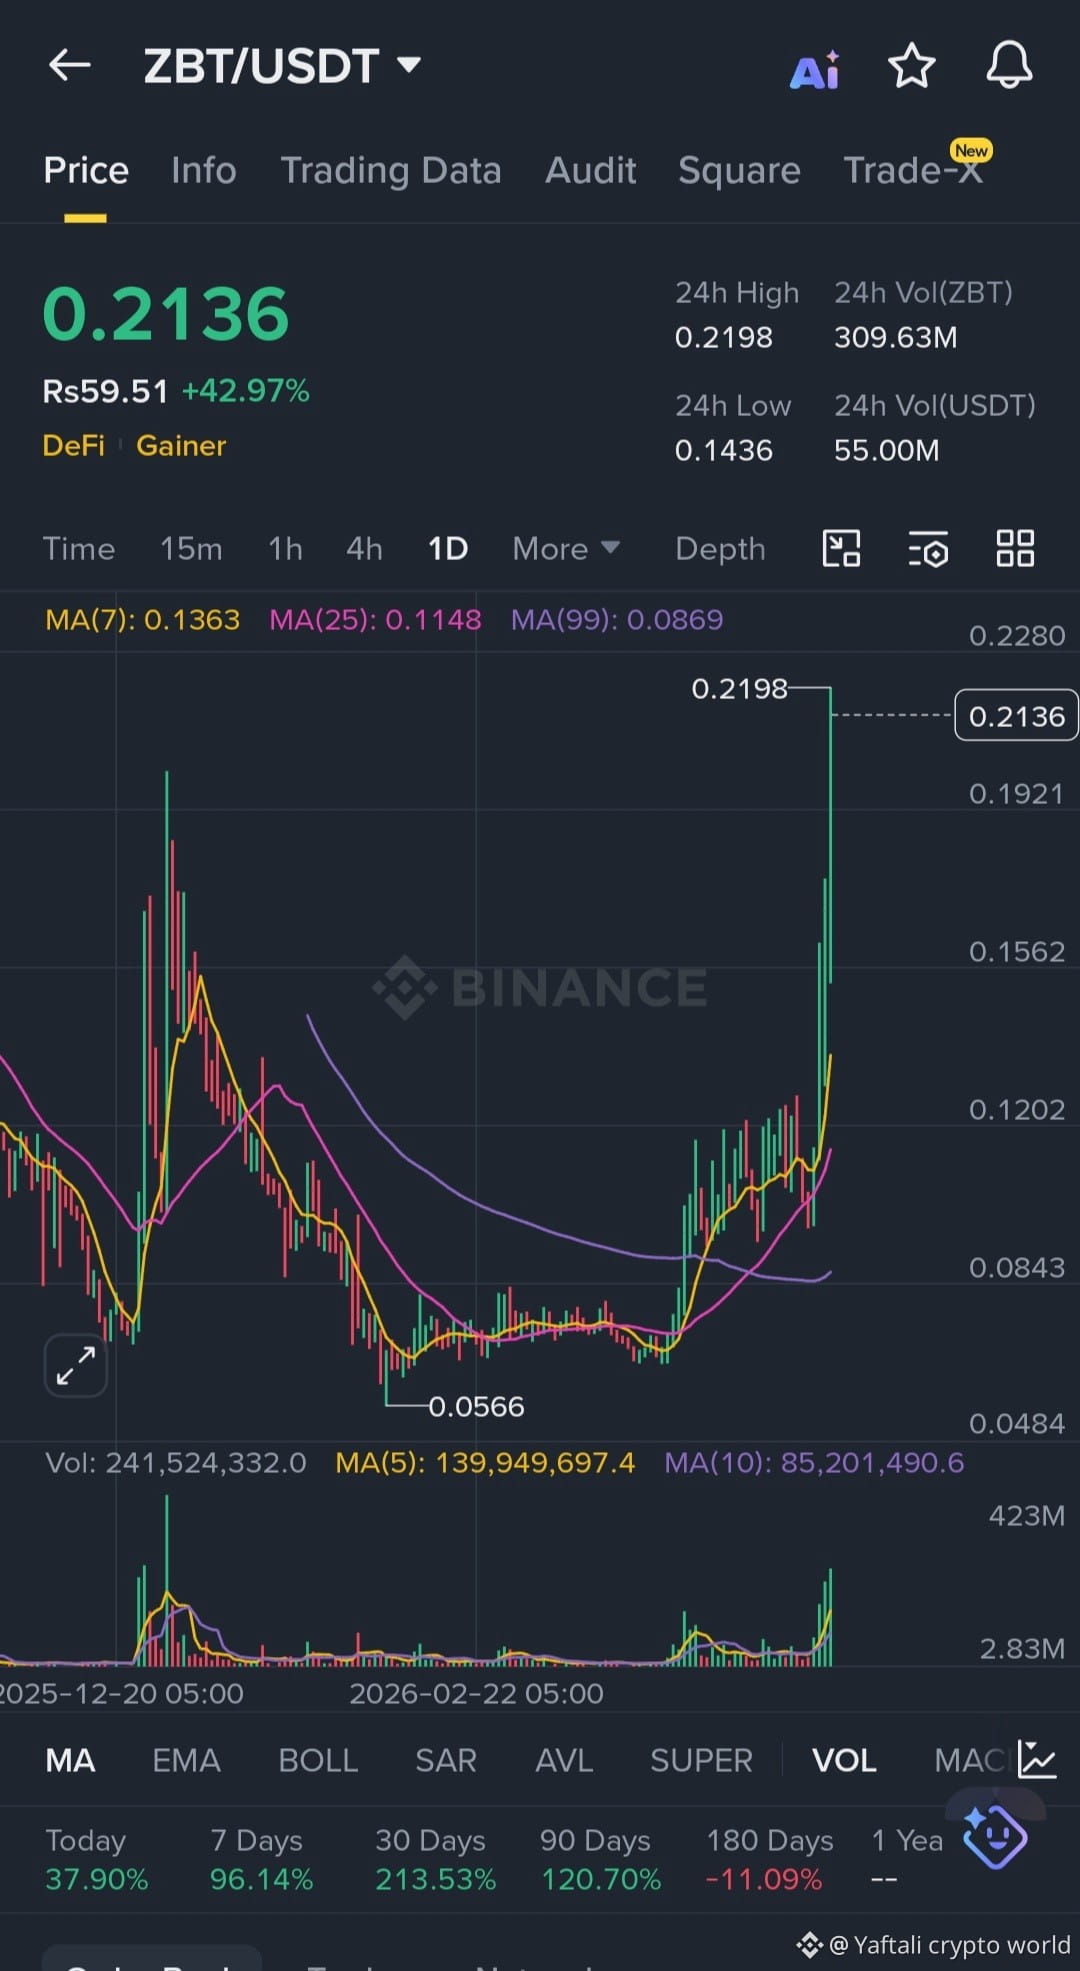Tap the large 0.2136 price

click(x=166, y=314)
